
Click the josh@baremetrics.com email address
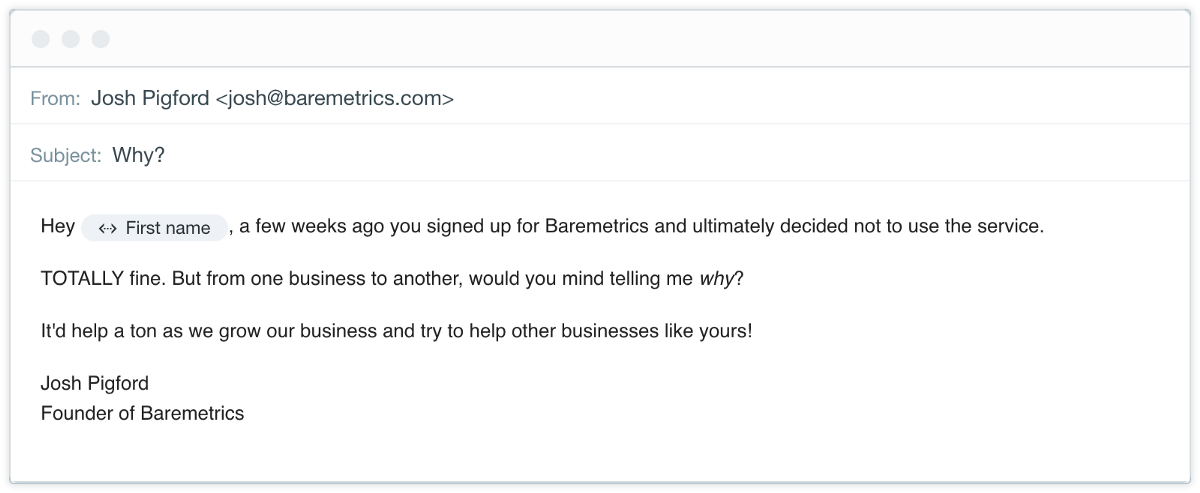coord(335,98)
